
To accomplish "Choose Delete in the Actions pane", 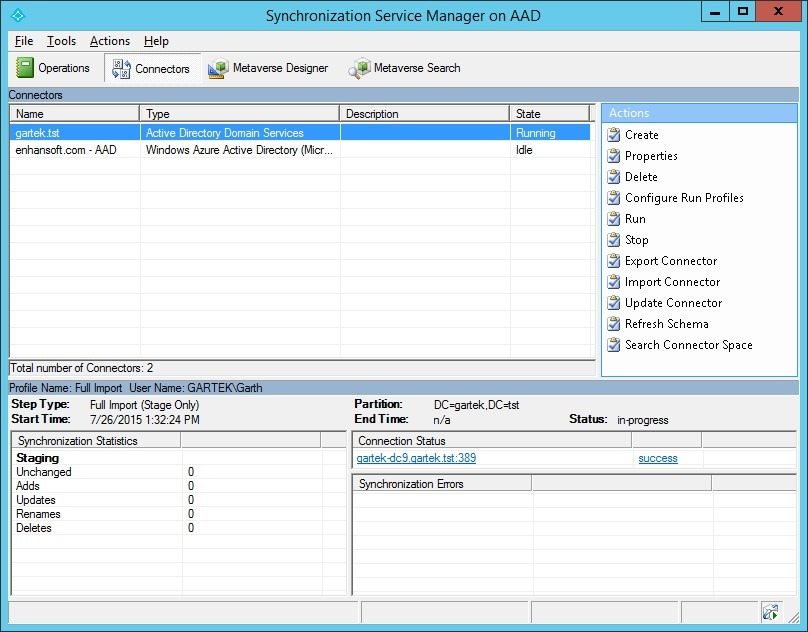I will pos(641,177).
